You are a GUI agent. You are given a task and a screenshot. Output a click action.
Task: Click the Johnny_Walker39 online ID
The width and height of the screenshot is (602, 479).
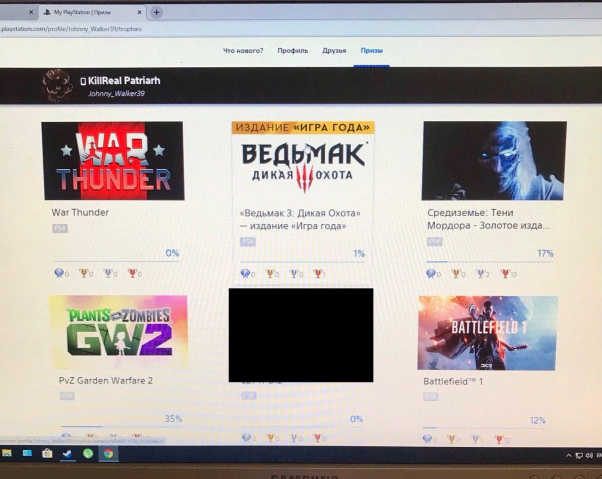tap(116, 93)
